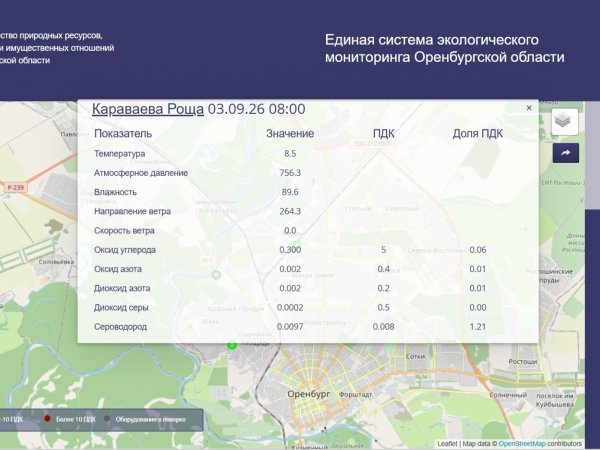Click the Оксид азота ПДК value 0.4
The image size is (600, 450).
point(383,269)
